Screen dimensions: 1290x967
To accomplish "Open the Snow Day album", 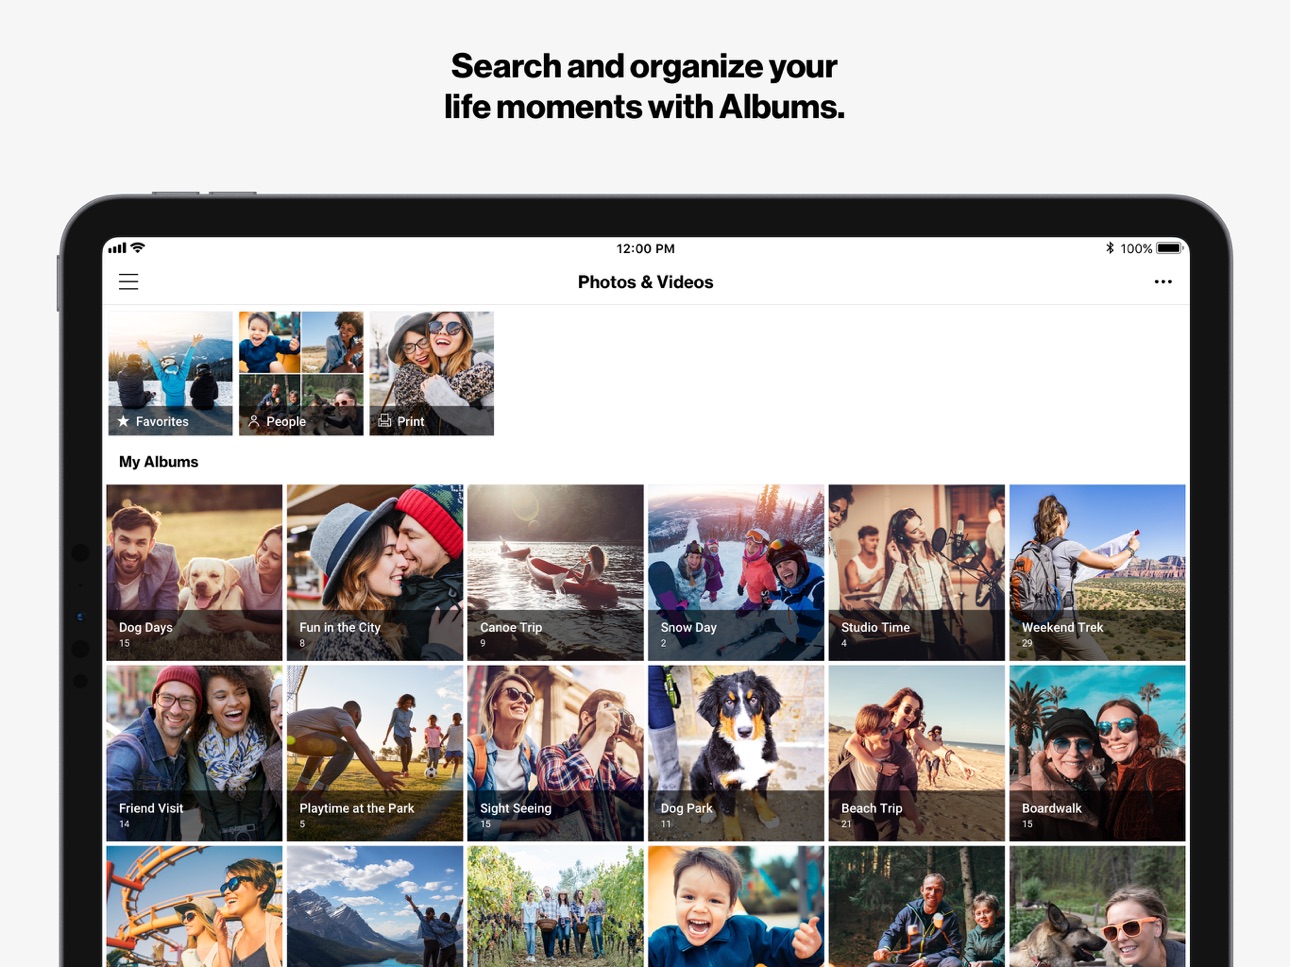I will [x=735, y=572].
